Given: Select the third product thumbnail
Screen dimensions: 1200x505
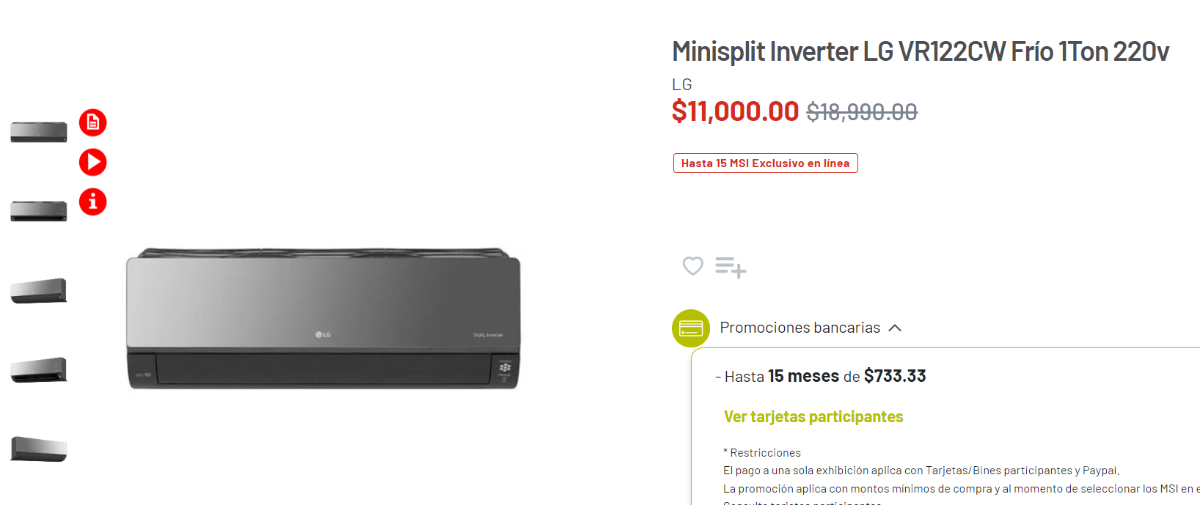Looking at the screenshot, I should point(39,290).
